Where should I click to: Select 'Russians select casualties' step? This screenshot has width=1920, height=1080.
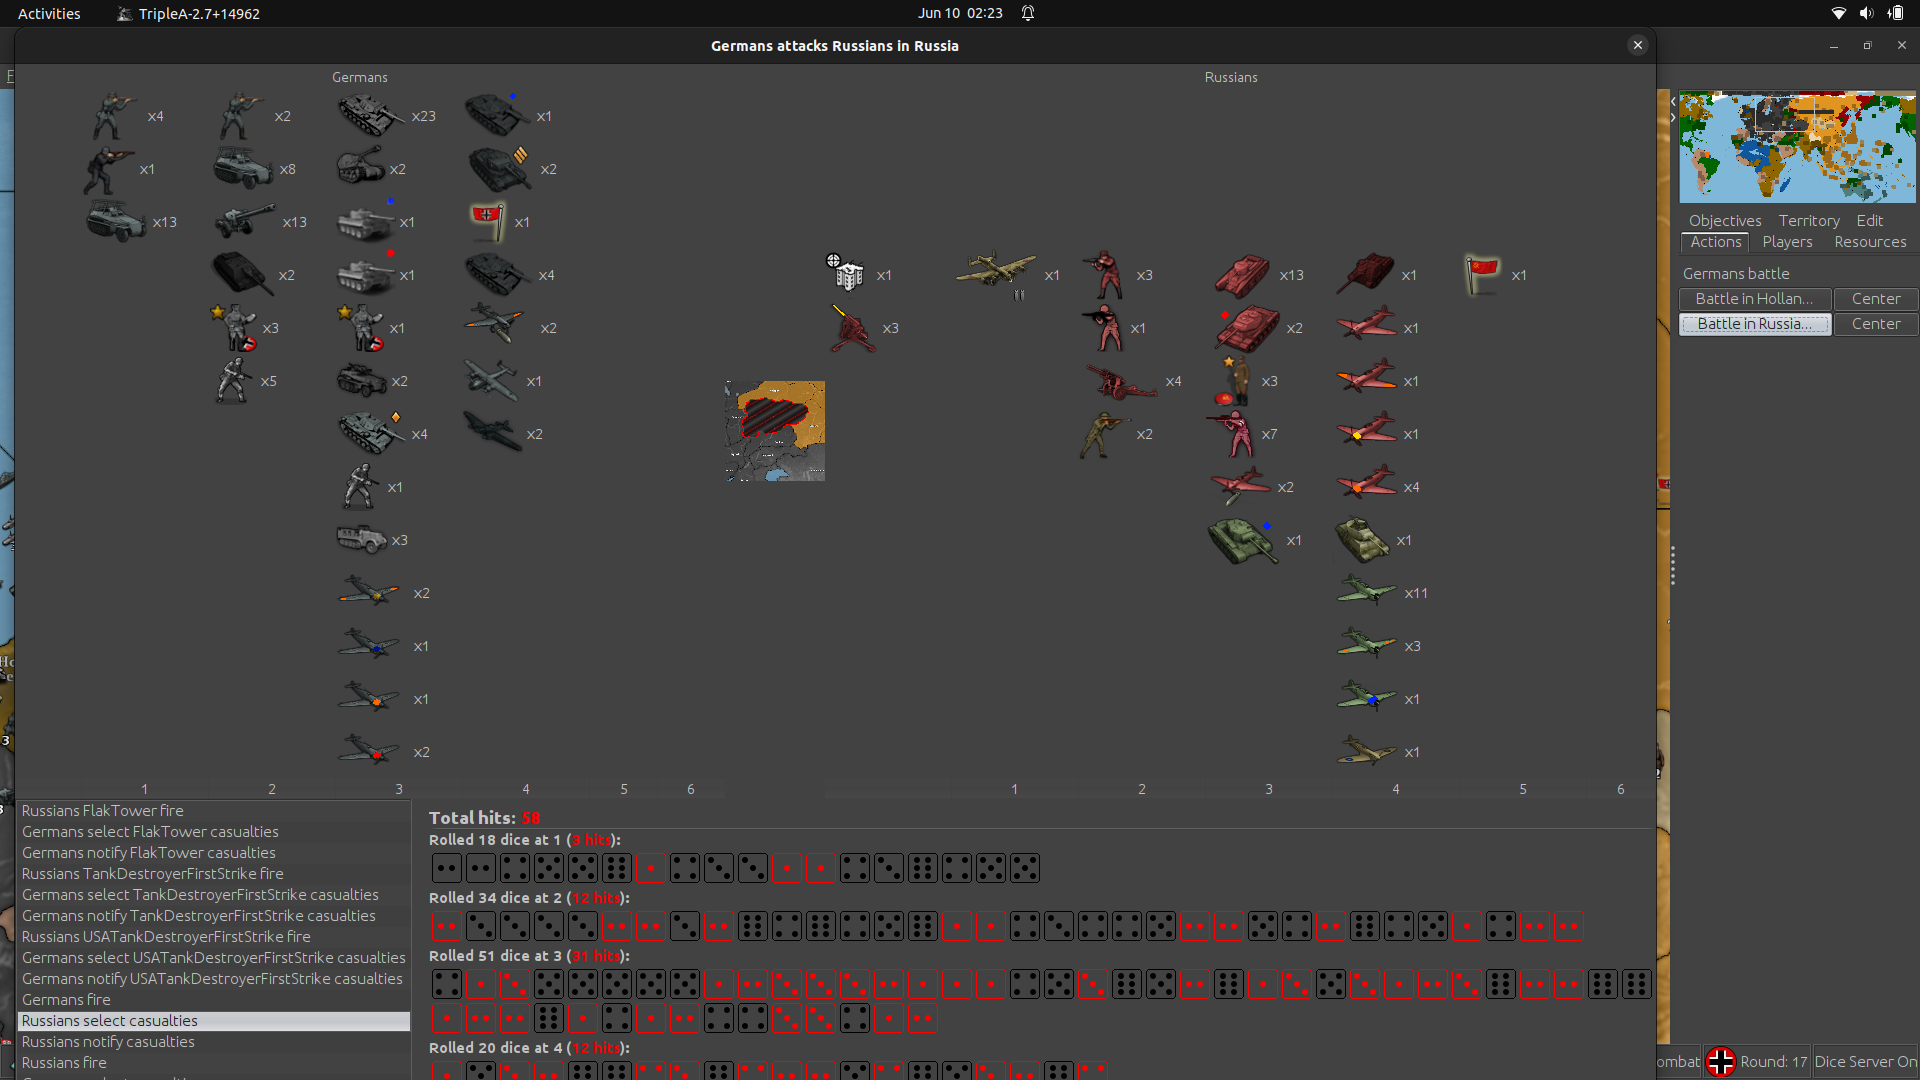click(x=213, y=1021)
